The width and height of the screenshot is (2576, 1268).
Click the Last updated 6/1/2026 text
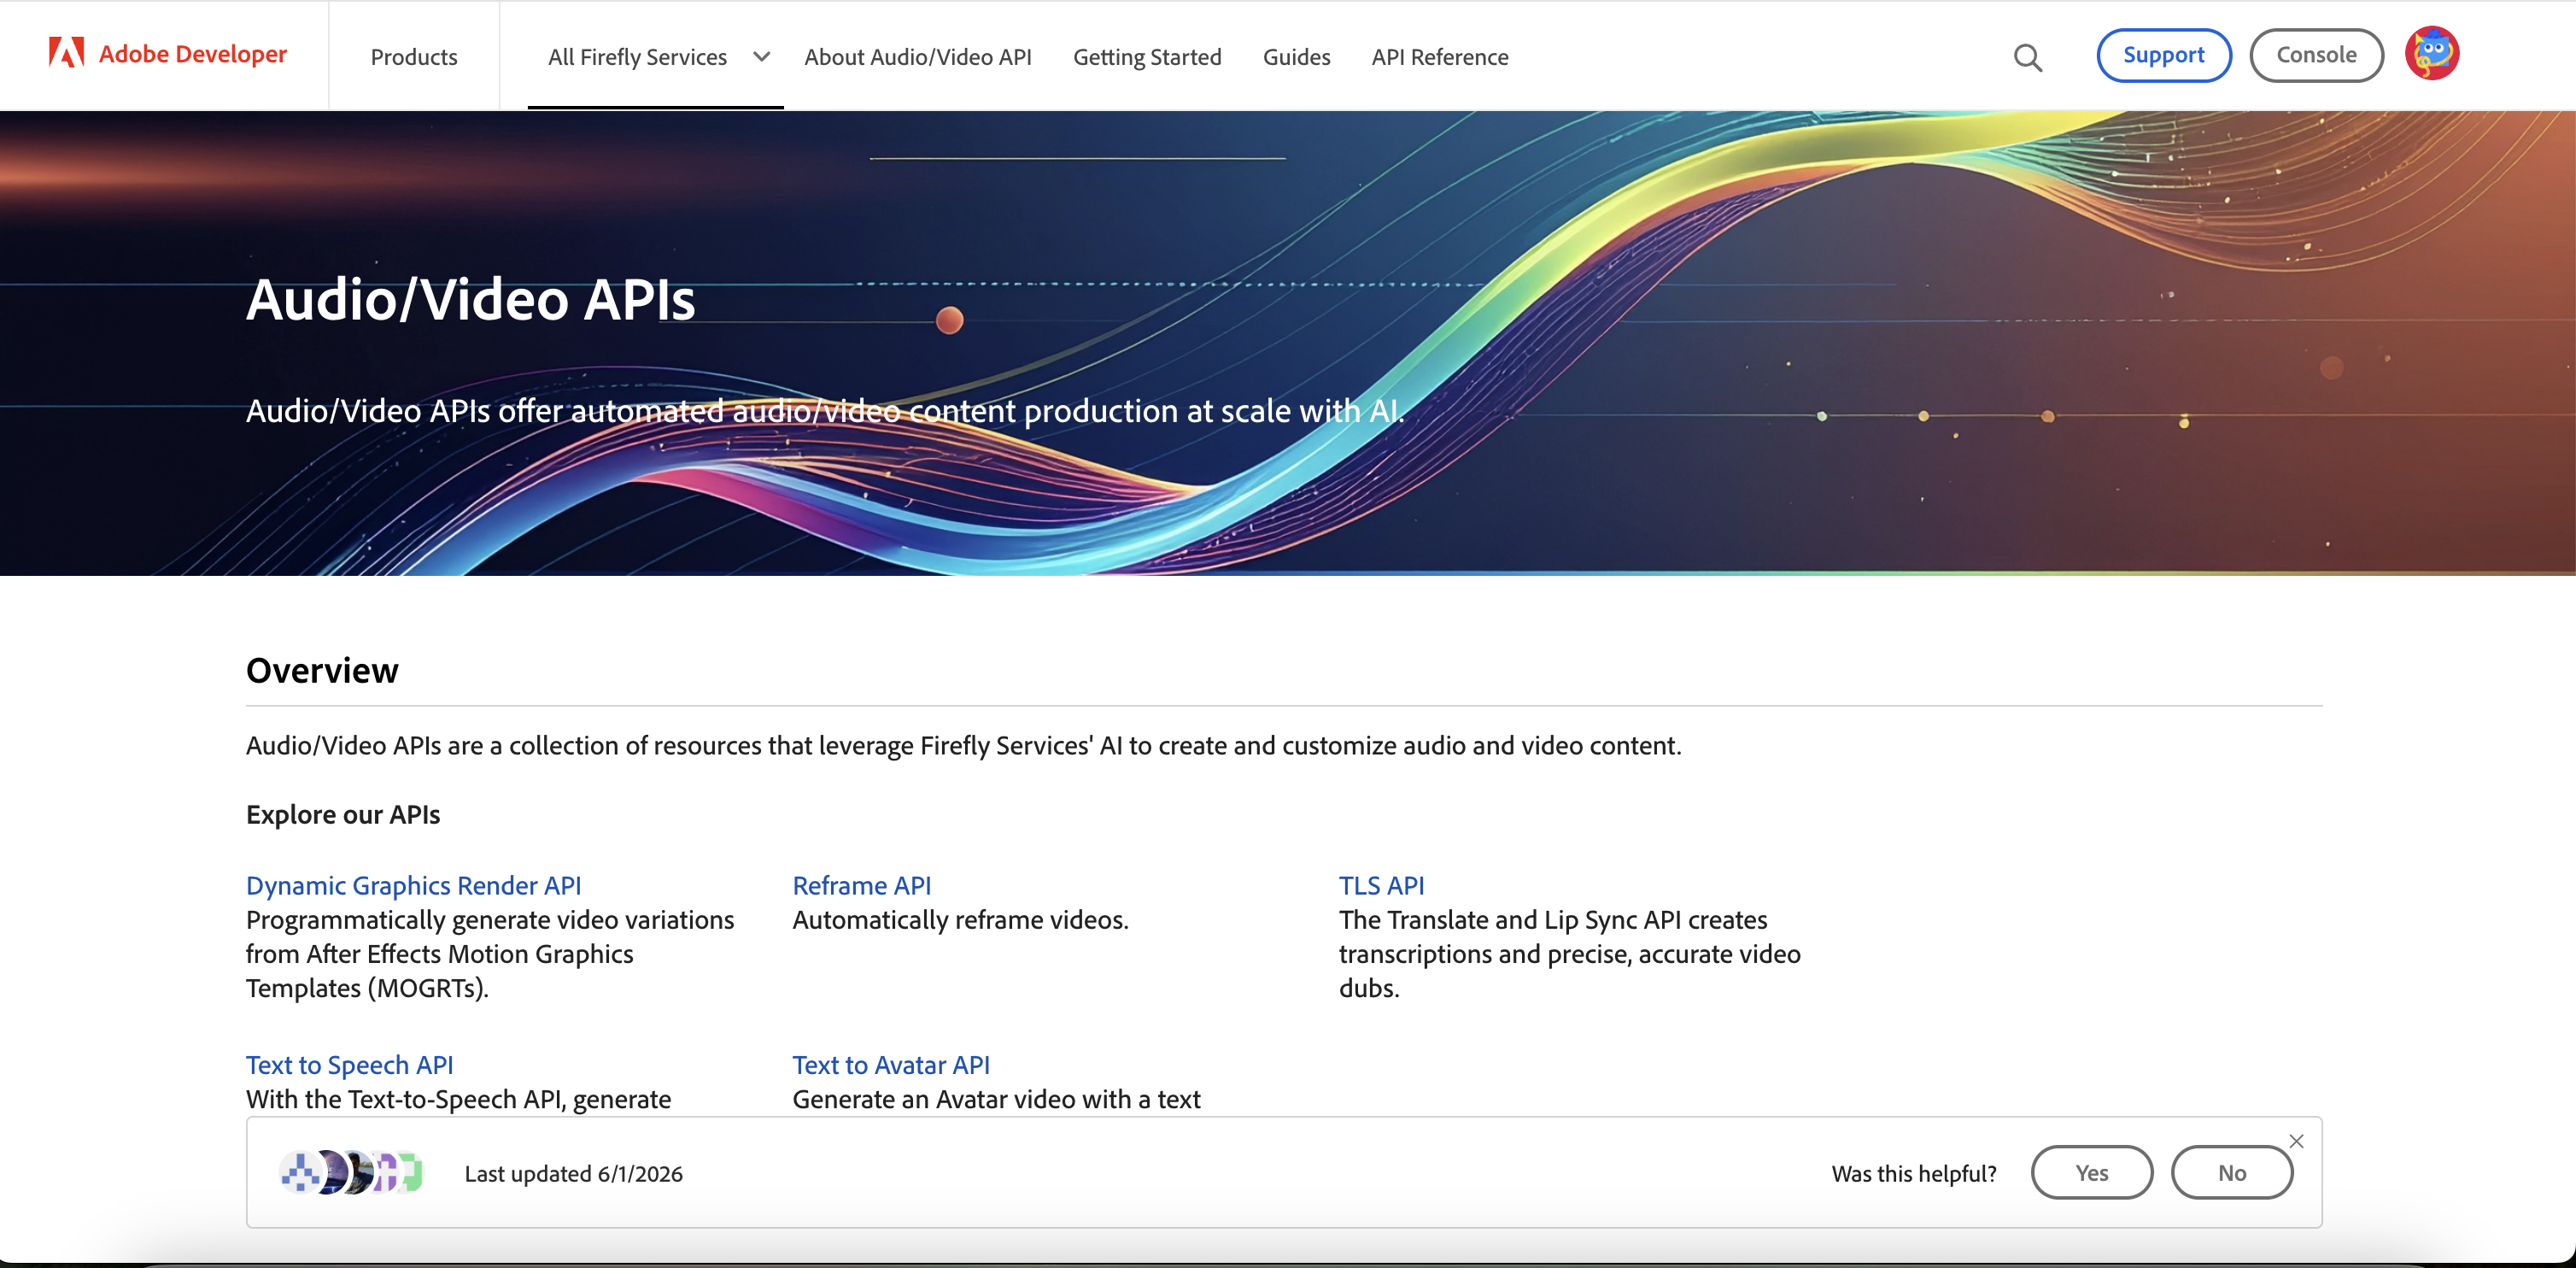(573, 1173)
